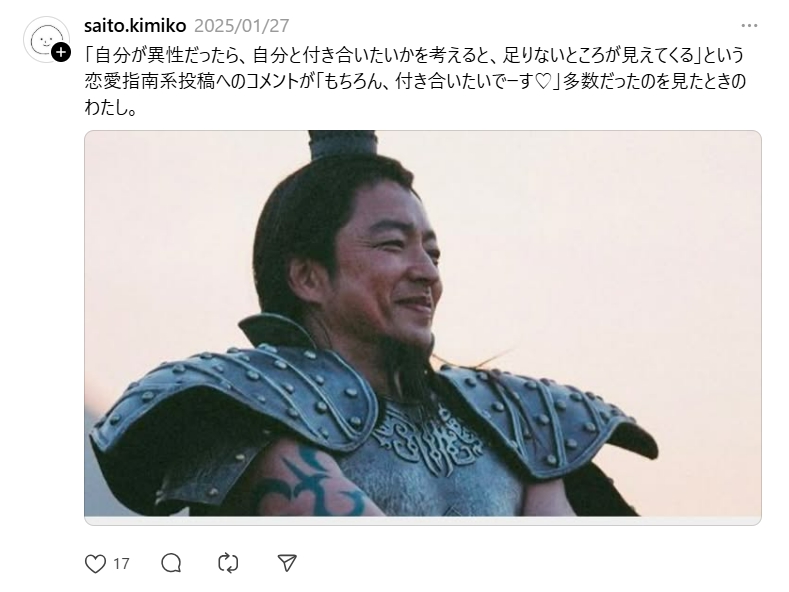Open the reply speech bubble icon
789x592 pixels.
(x=171, y=563)
